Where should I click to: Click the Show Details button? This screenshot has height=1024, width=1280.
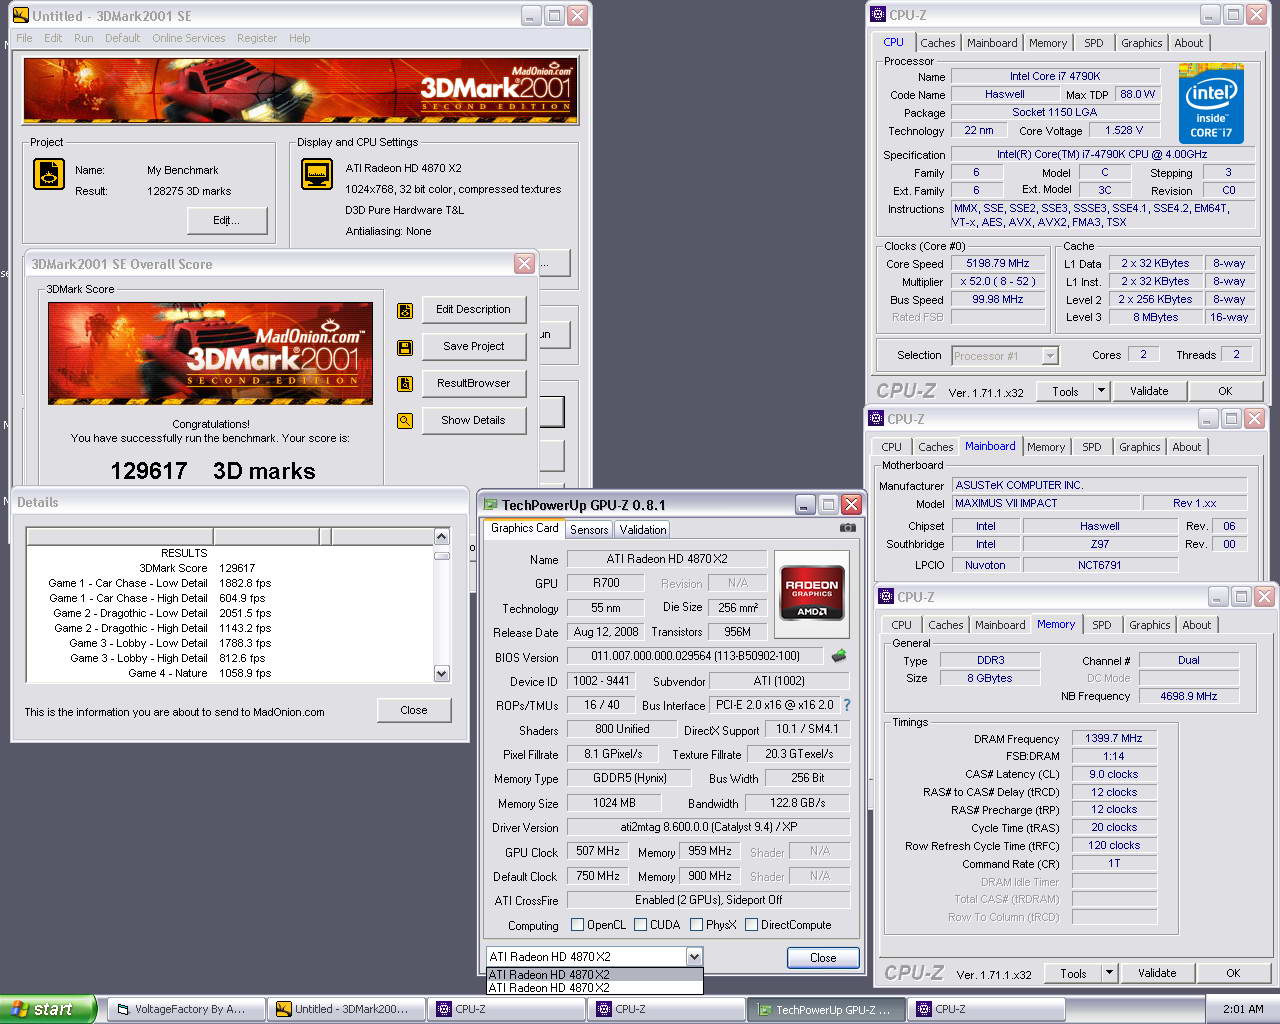[473, 420]
